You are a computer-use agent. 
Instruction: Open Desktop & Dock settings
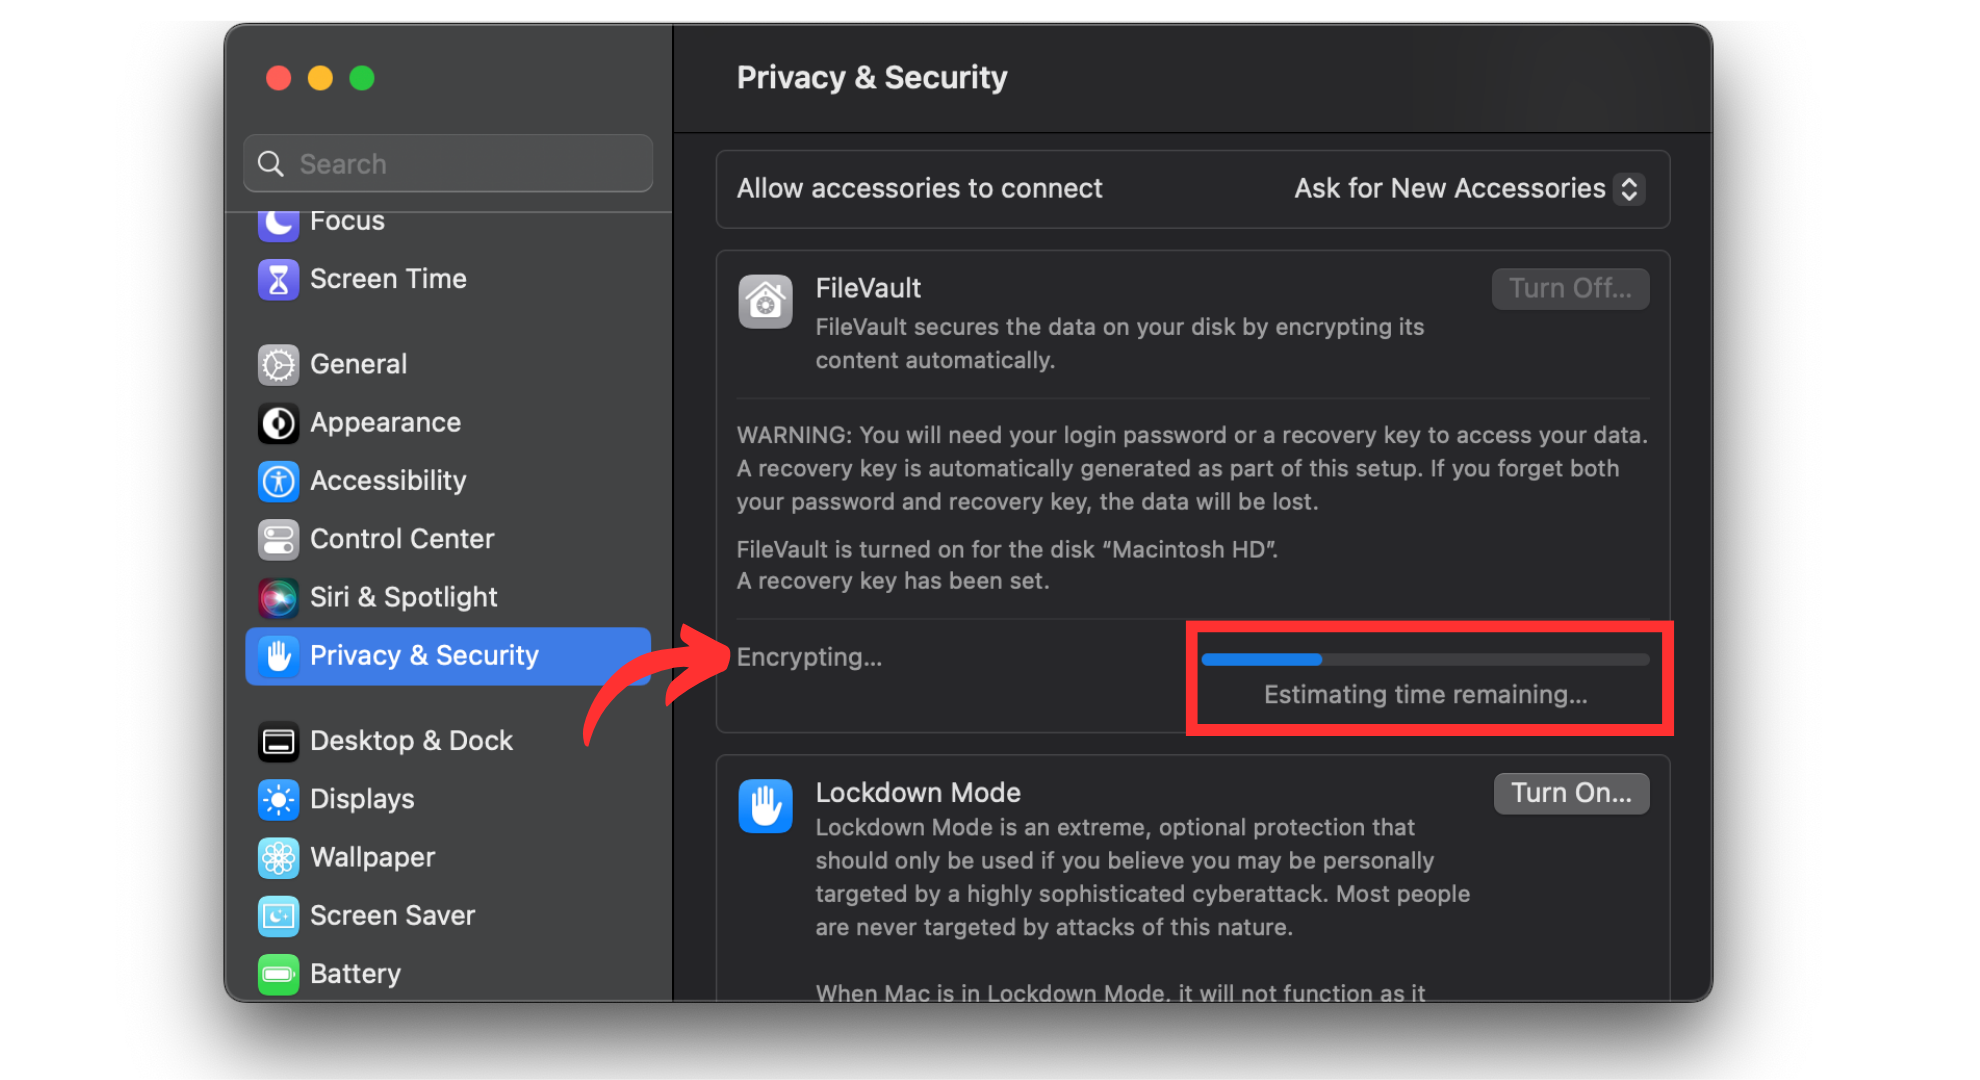[410, 741]
